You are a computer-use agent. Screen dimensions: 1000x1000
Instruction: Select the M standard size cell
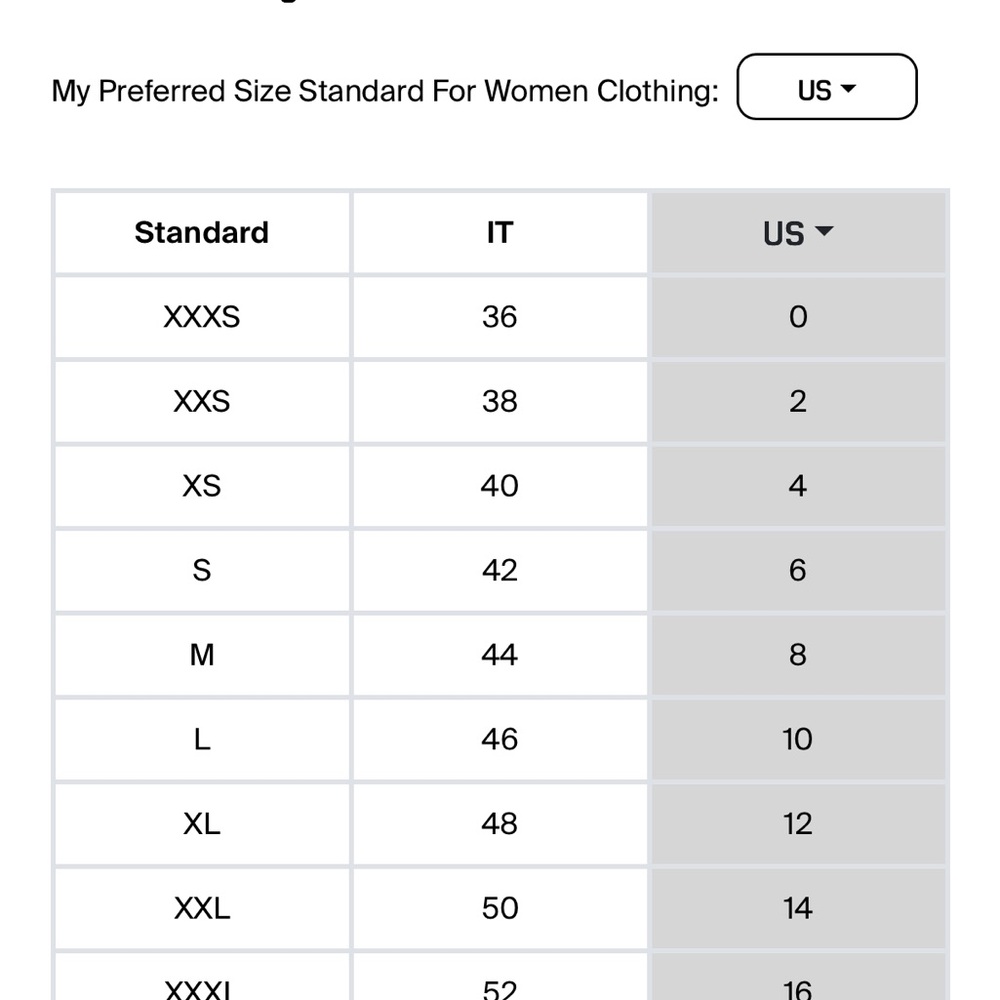point(202,655)
